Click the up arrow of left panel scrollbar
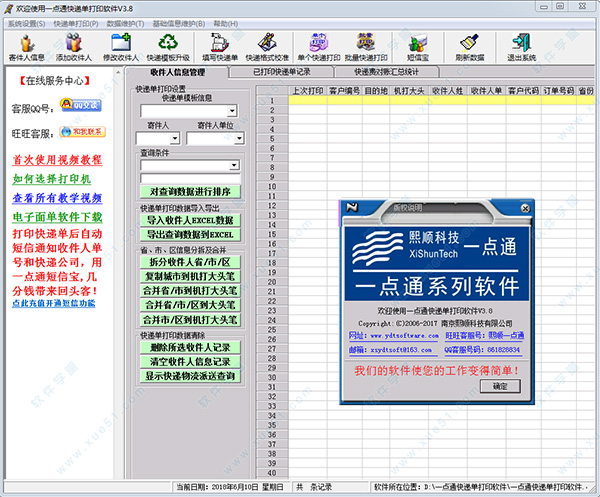The image size is (600, 497). coord(118,72)
